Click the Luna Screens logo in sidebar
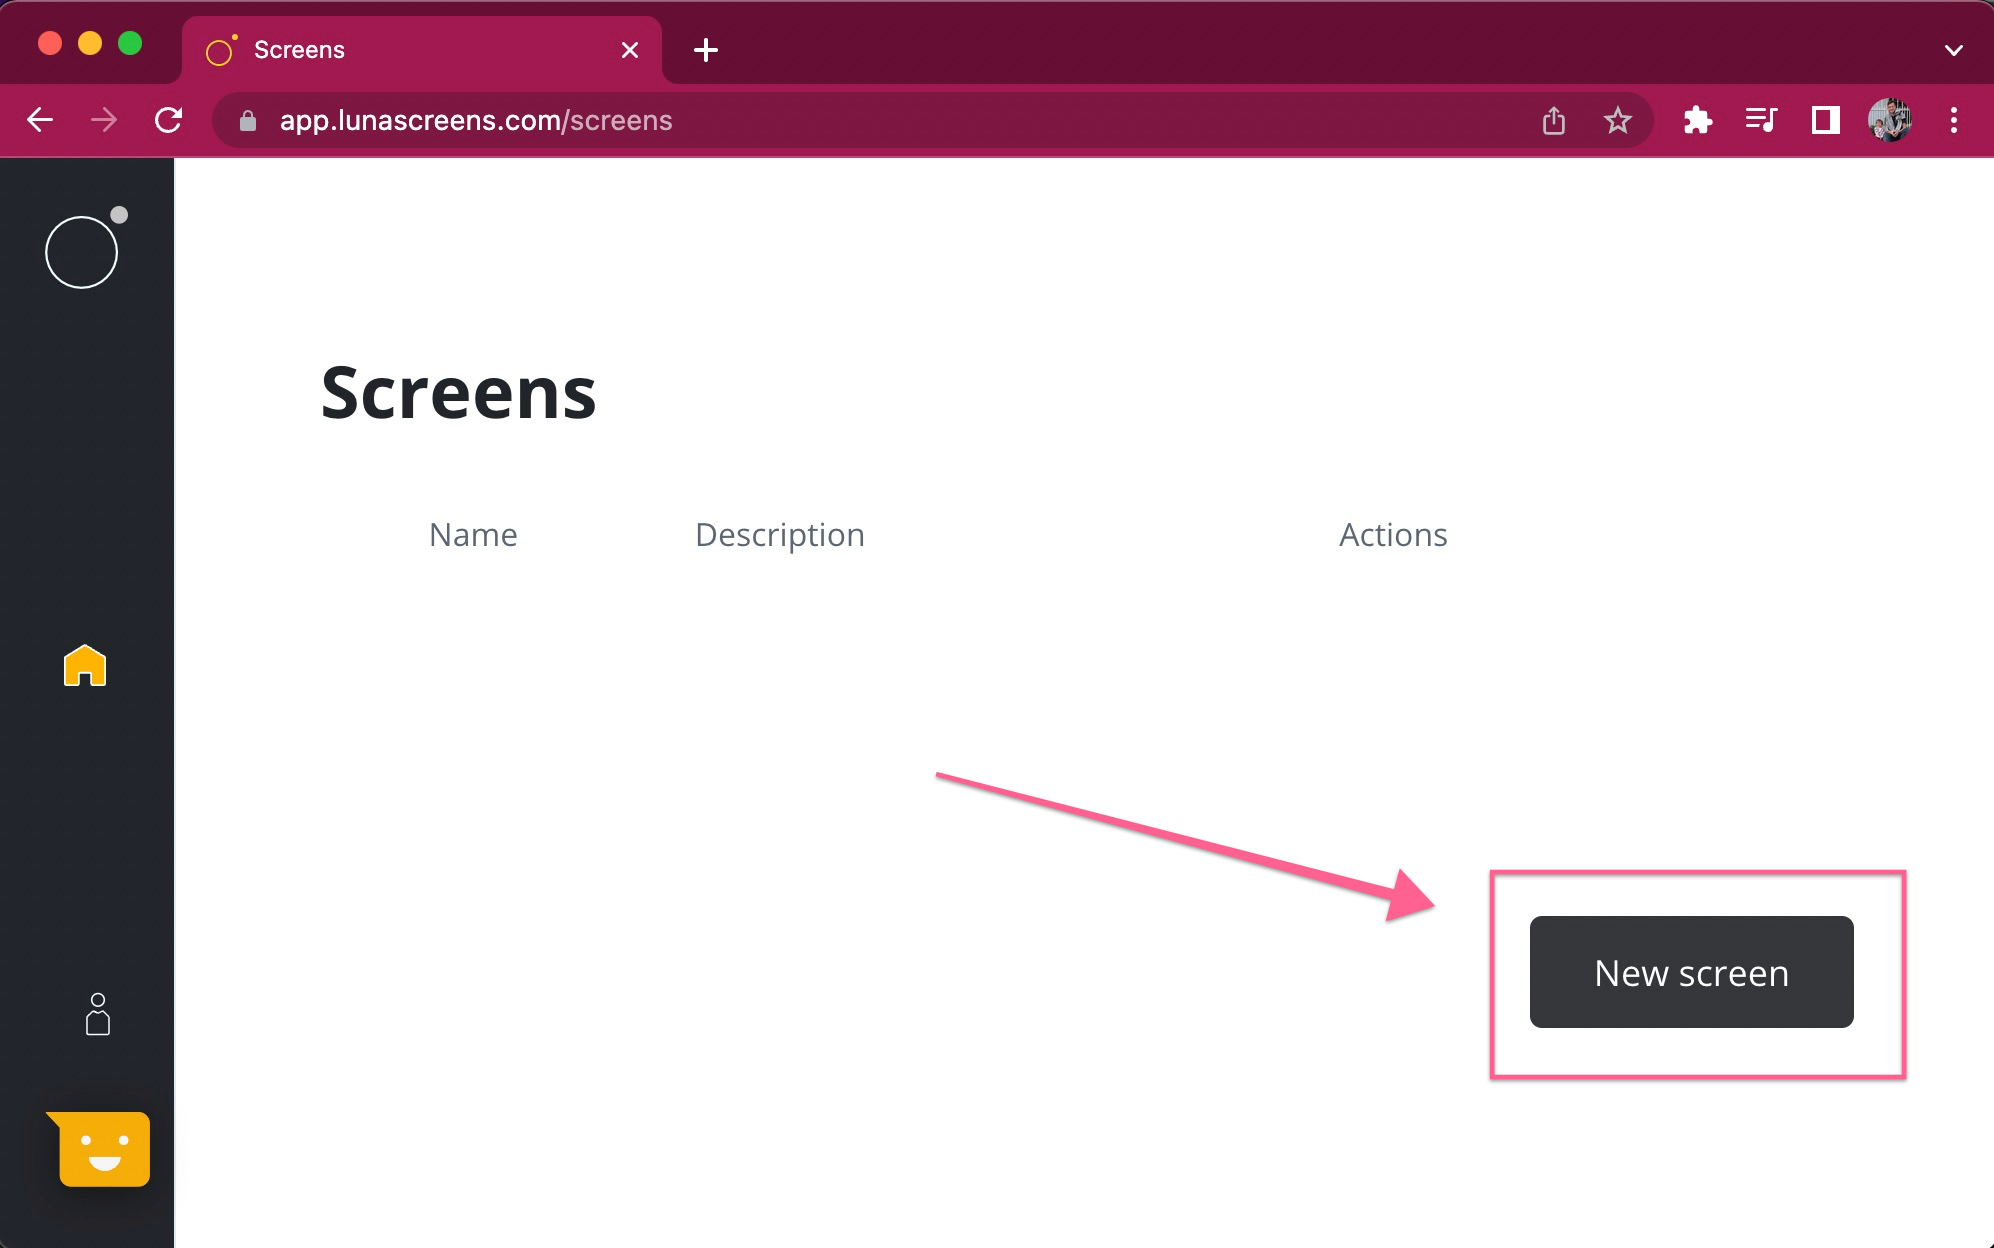Image resolution: width=1994 pixels, height=1248 pixels. click(82, 251)
